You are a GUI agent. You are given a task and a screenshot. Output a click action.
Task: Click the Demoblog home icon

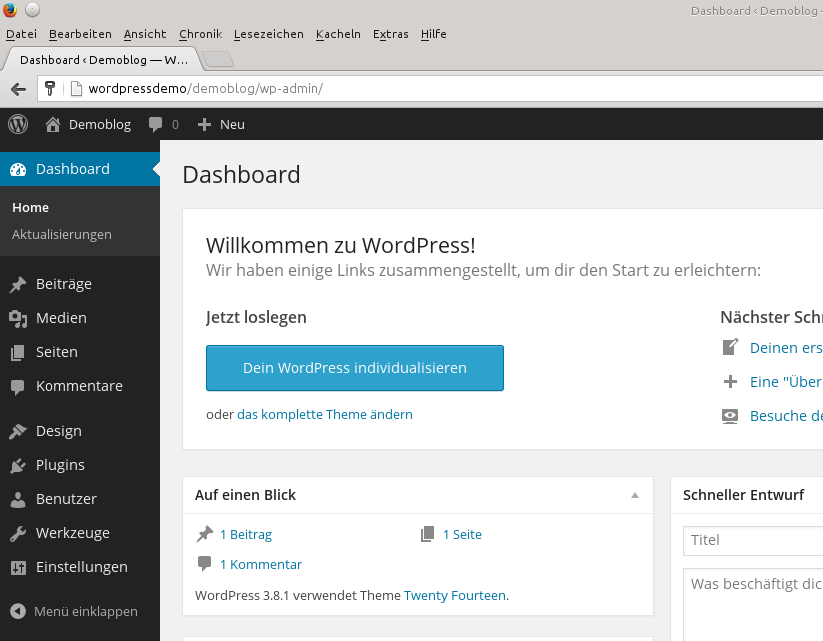[52, 124]
